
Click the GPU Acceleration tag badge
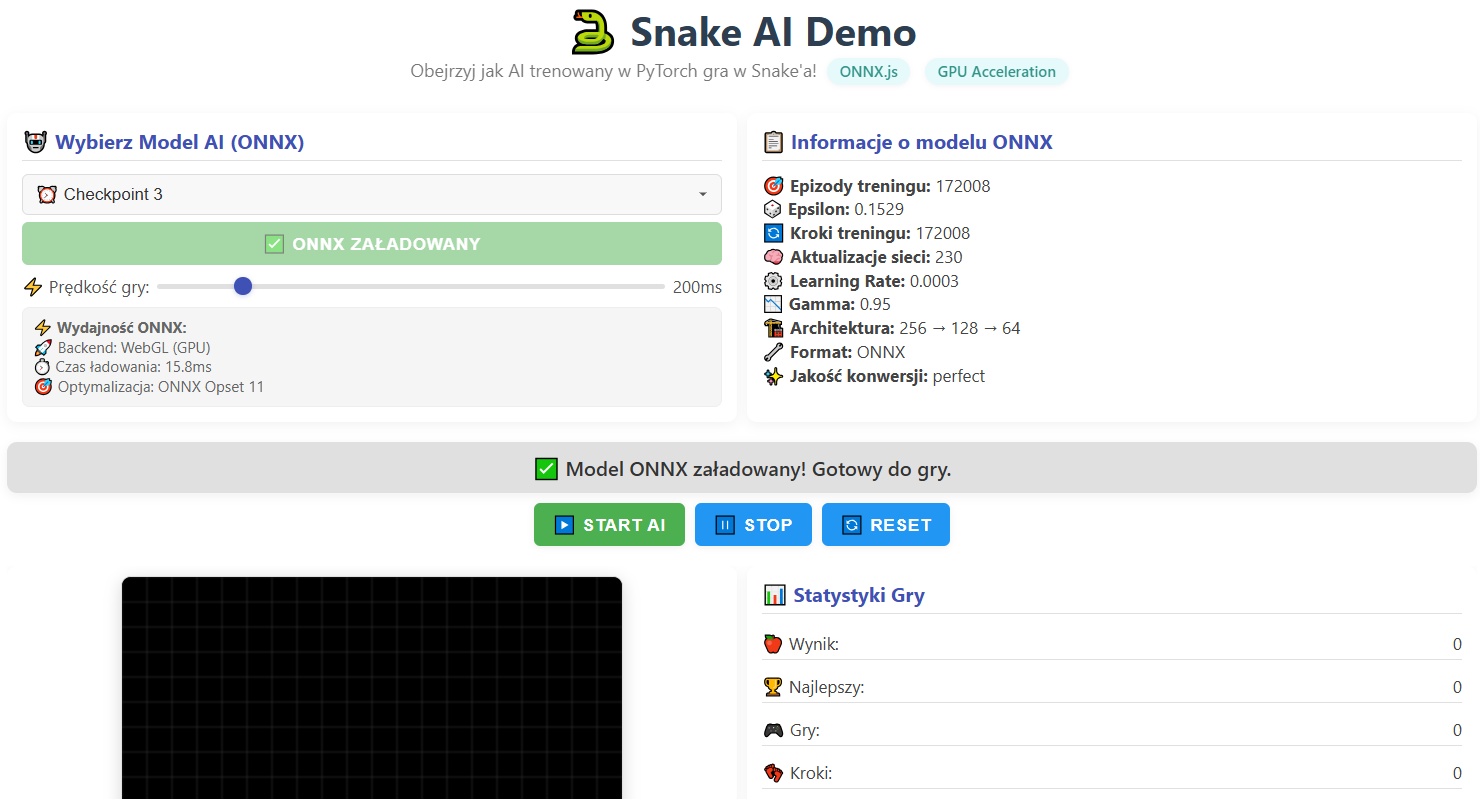996,72
